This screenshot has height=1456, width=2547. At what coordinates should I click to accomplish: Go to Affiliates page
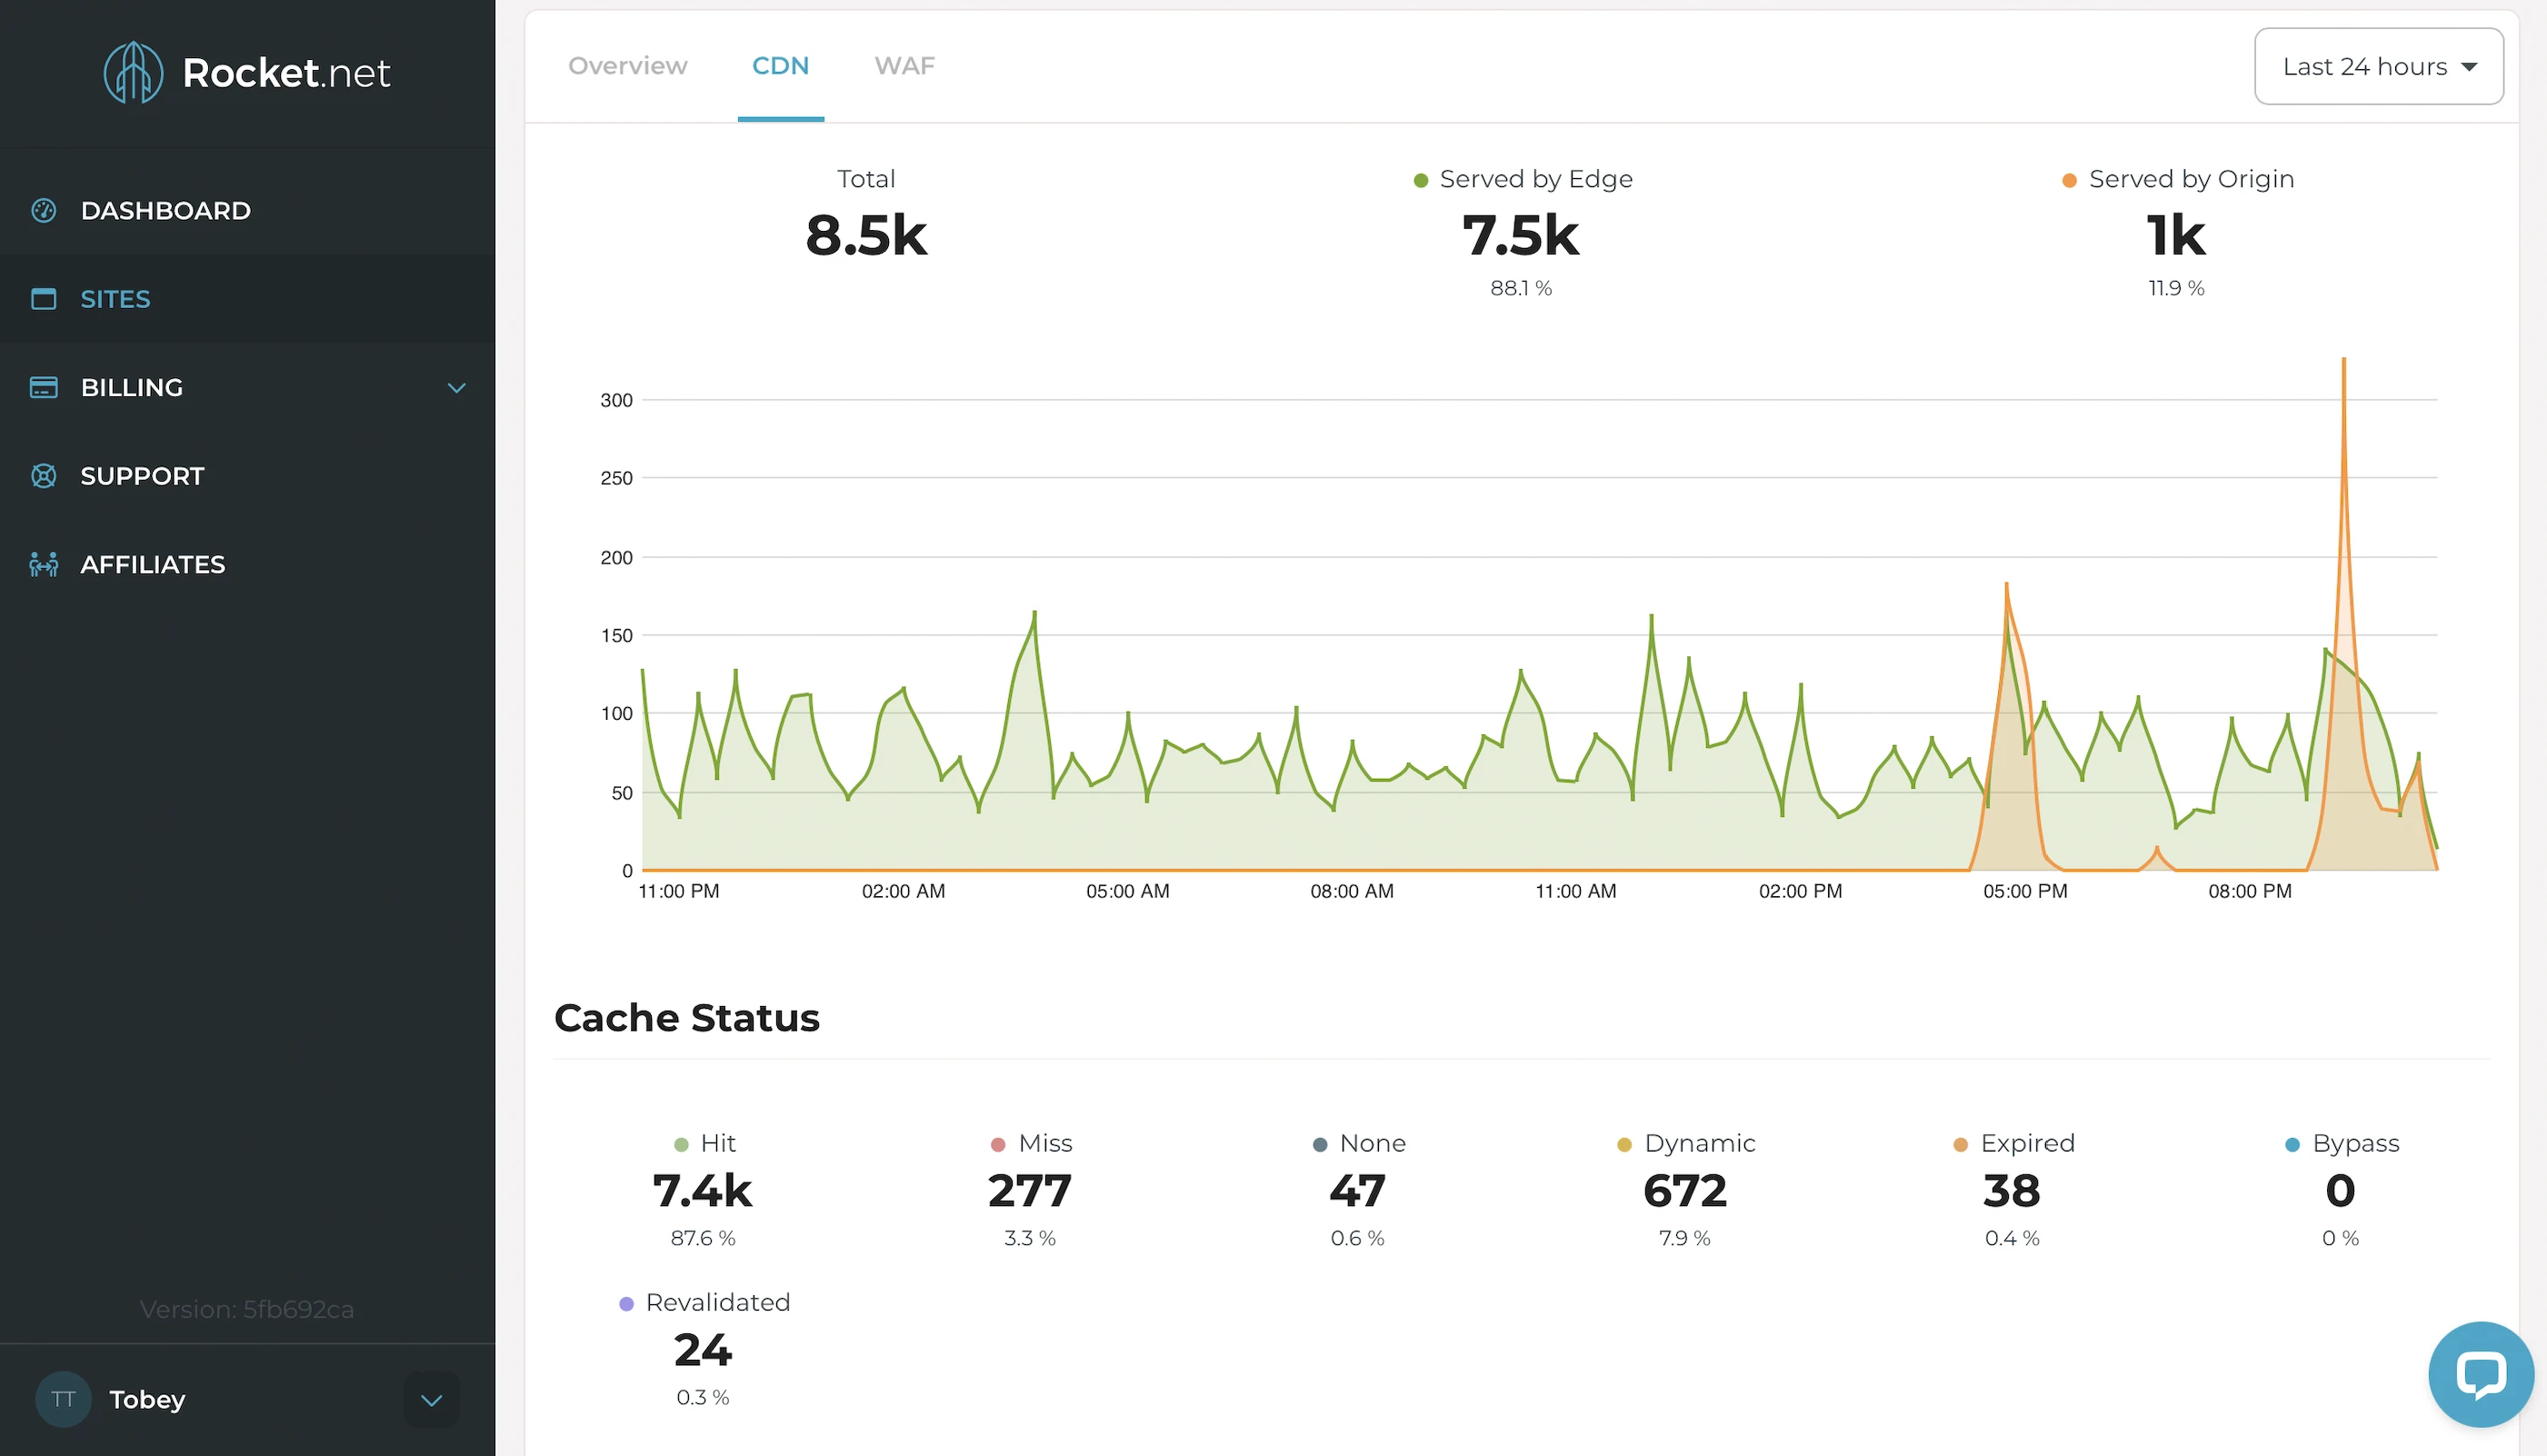(152, 565)
